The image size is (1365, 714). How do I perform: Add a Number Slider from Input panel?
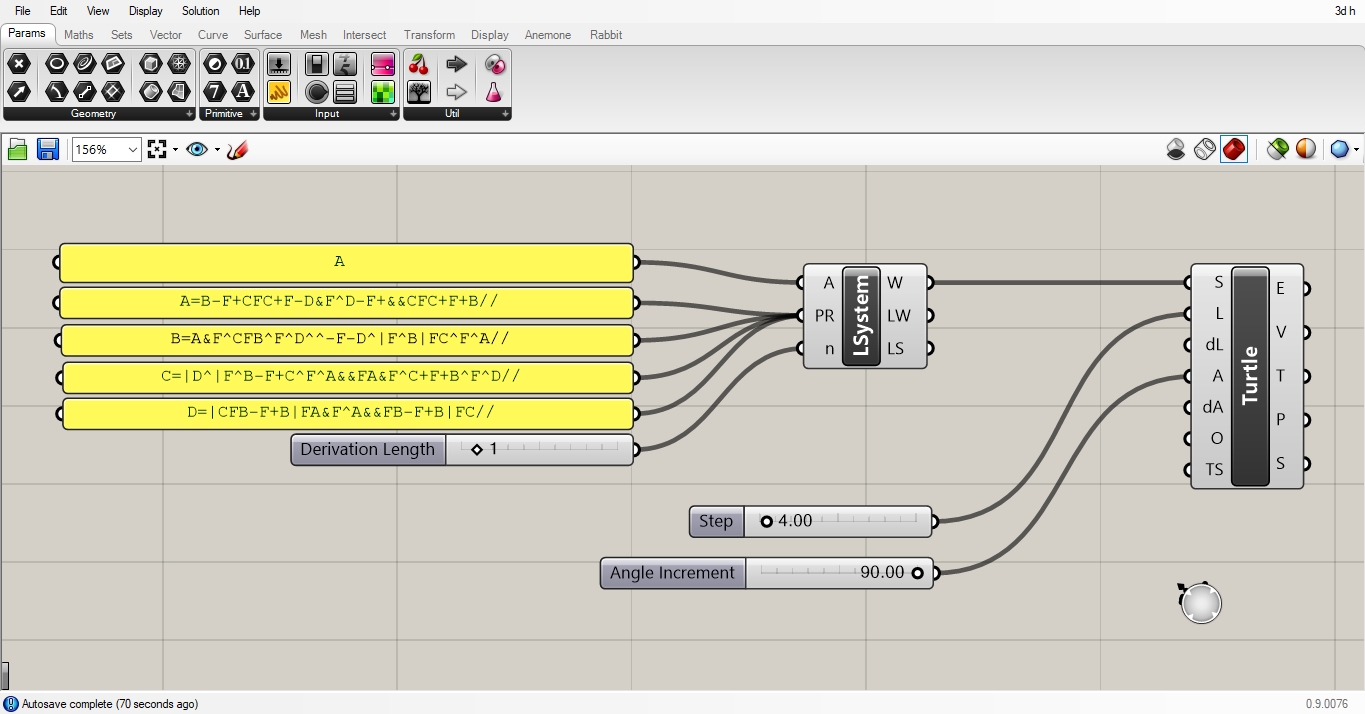pyautogui.click(x=279, y=65)
